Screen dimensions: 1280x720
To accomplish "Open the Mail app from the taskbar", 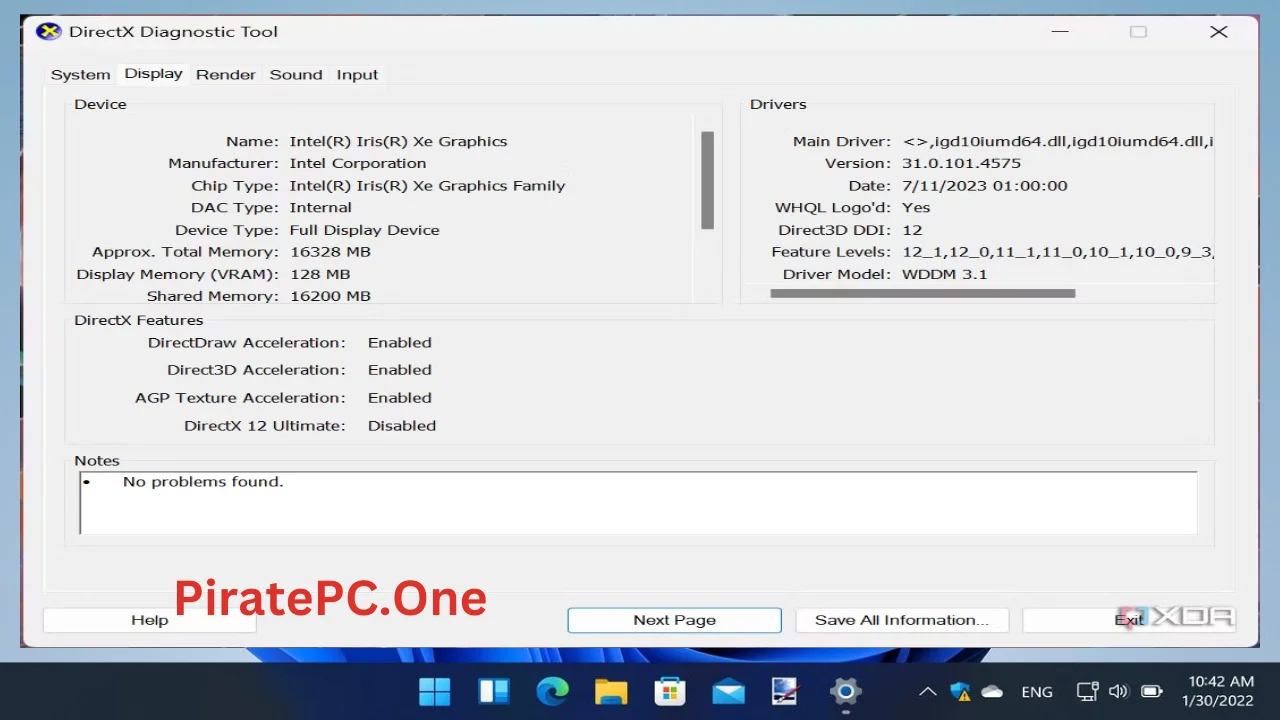I will click(x=728, y=691).
